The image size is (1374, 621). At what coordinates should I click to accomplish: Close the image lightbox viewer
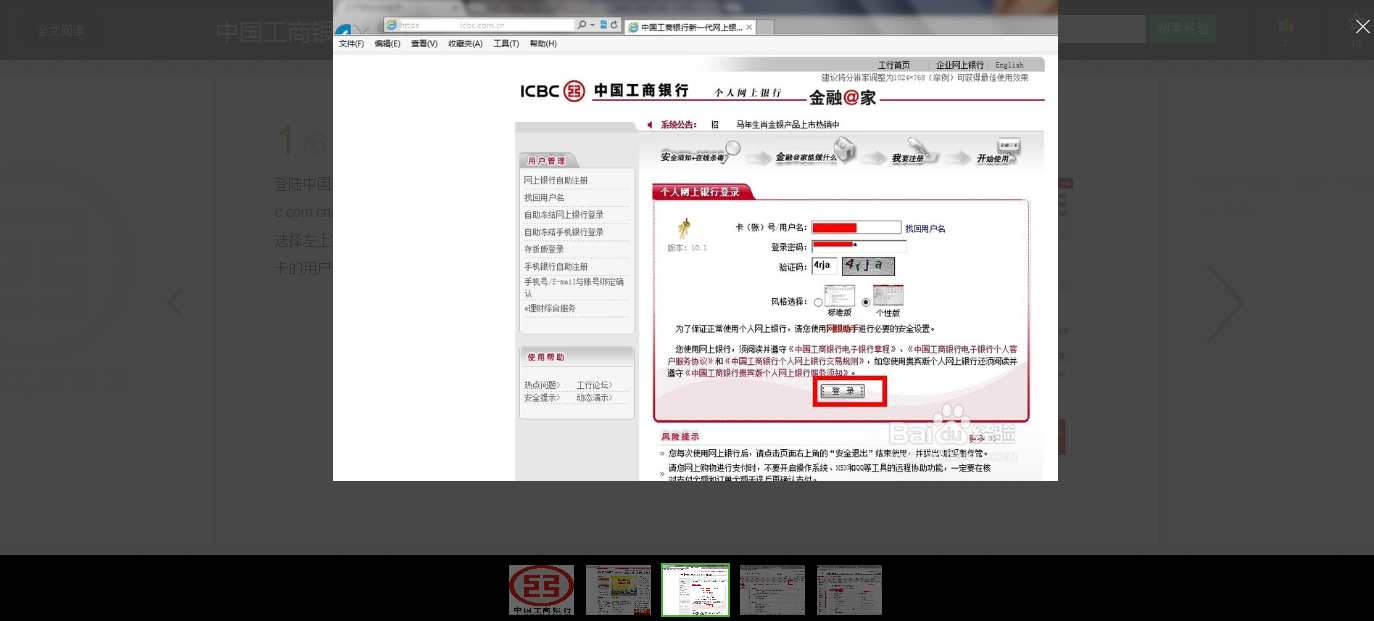tap(1362, 27)
